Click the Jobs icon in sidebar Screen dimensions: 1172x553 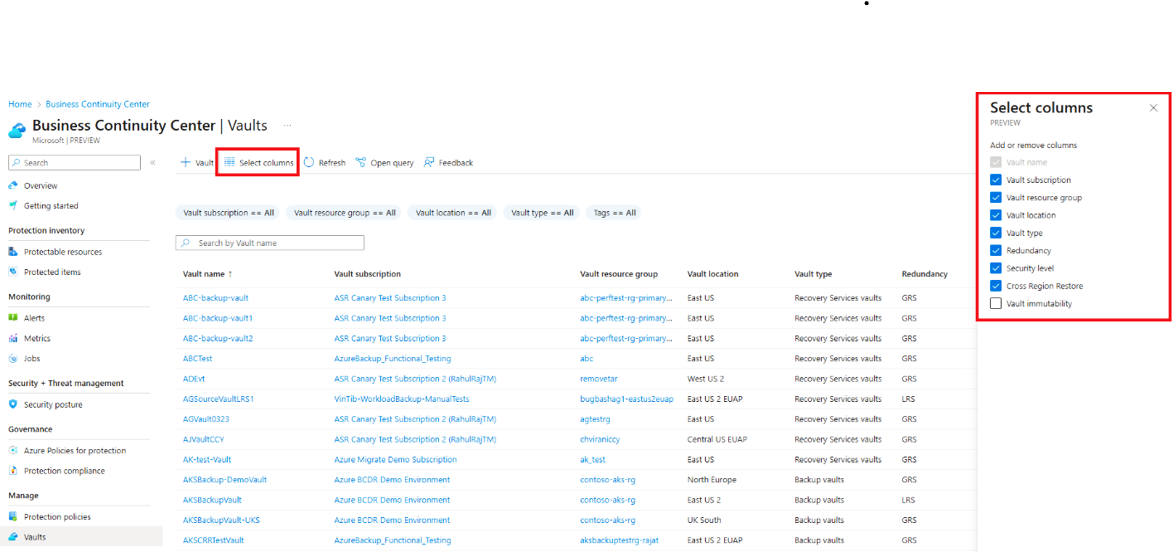click(x=13, y=358)
